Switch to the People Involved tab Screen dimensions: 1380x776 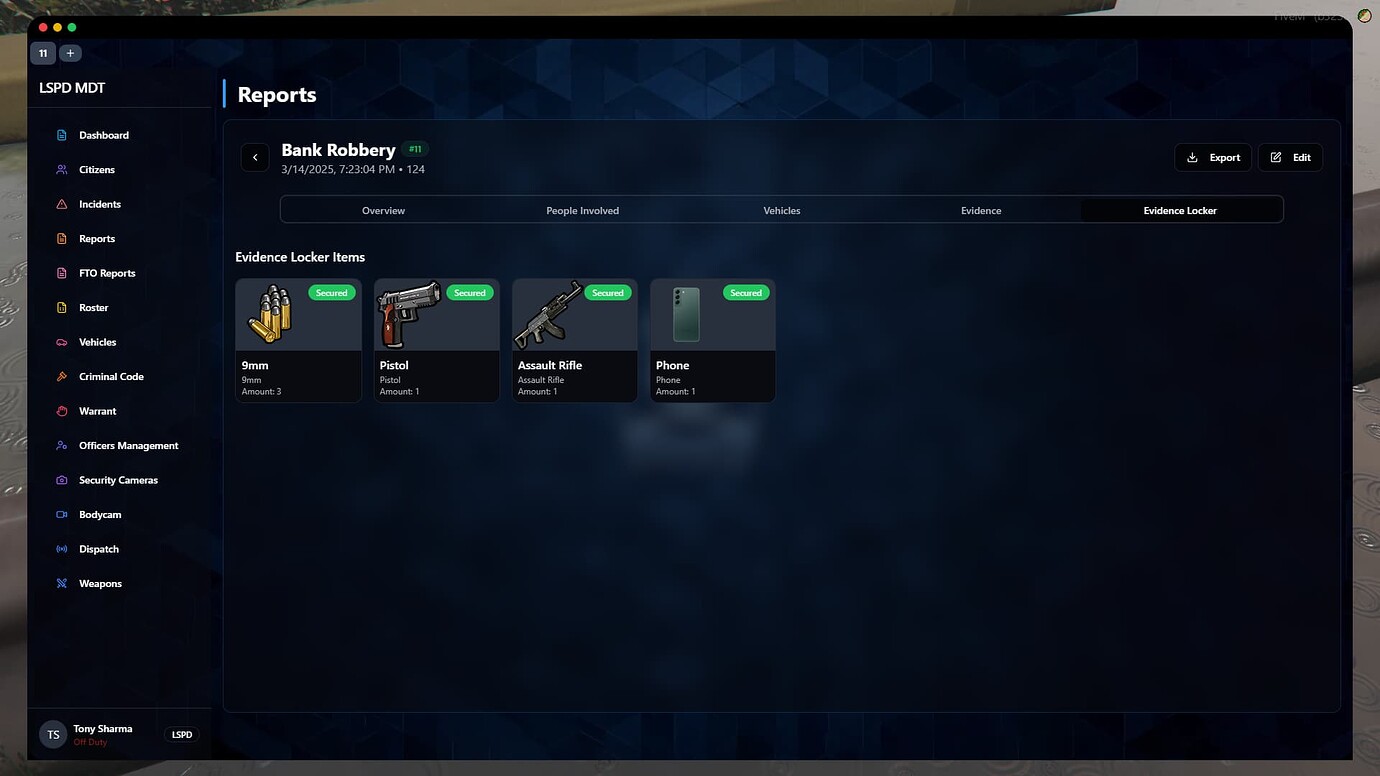pyautogui.click(x=582, y=210)
